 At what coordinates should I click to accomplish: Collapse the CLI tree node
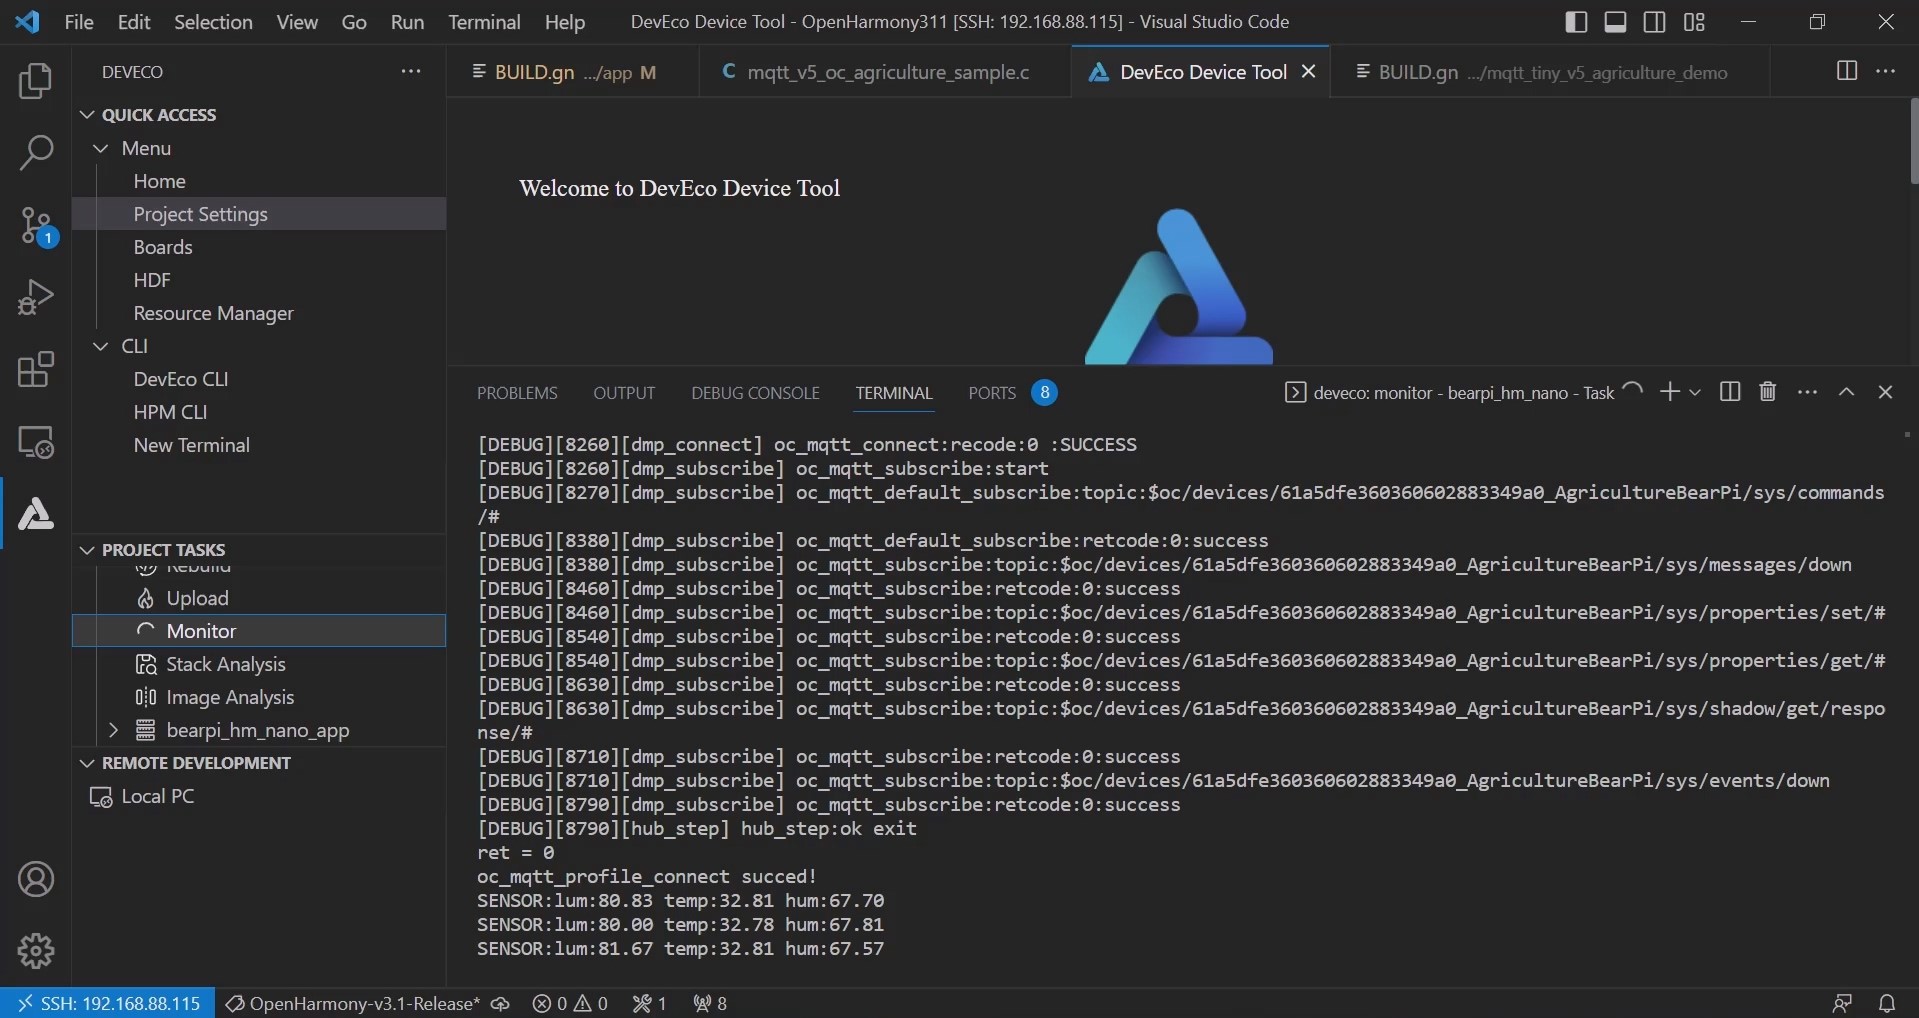tap(100, 346)
